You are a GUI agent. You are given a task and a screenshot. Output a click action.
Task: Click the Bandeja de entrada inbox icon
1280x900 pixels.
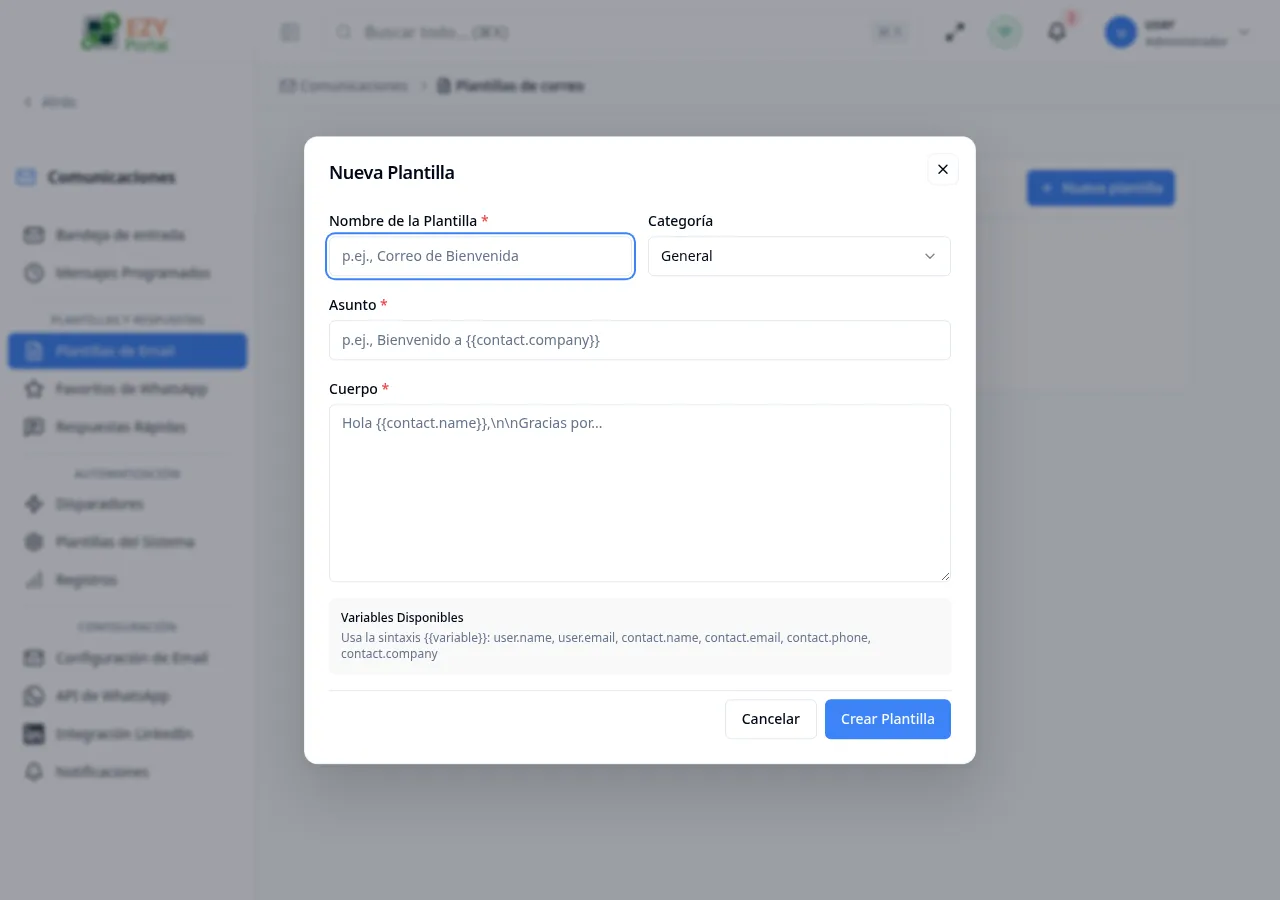(34, 235)
